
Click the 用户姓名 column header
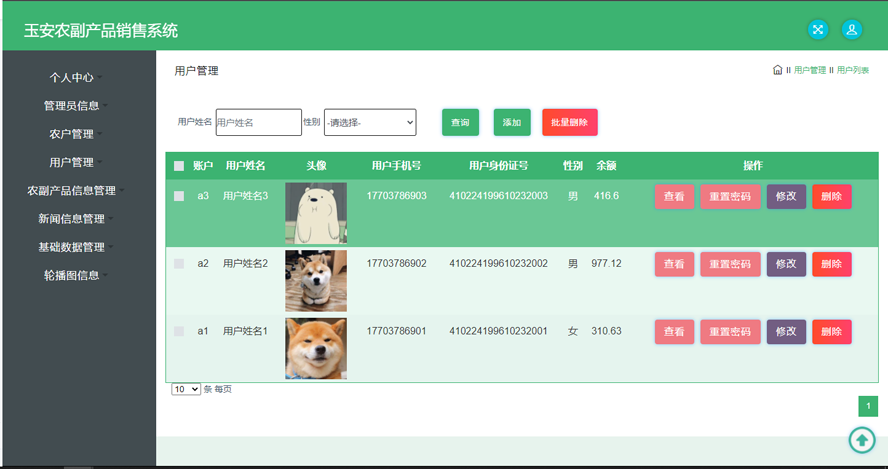(x=245, y=166)
